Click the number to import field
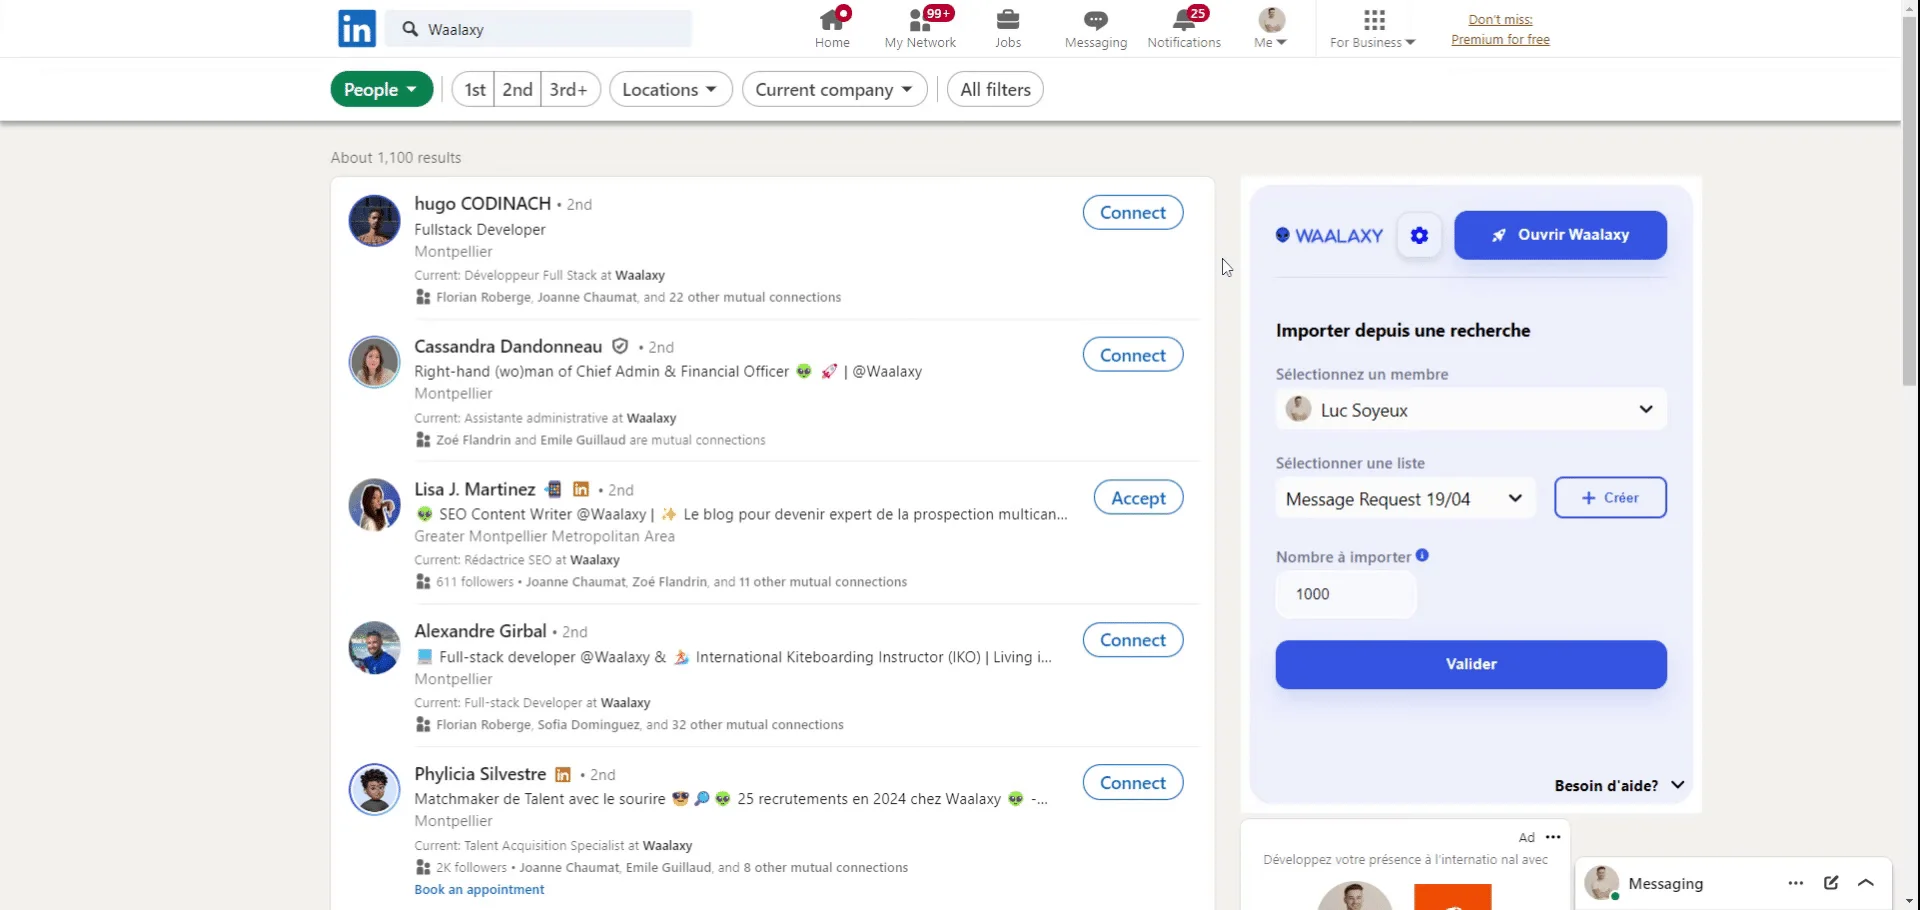The height and width of the screenshot is (910, 1920). coord(1346,594)
